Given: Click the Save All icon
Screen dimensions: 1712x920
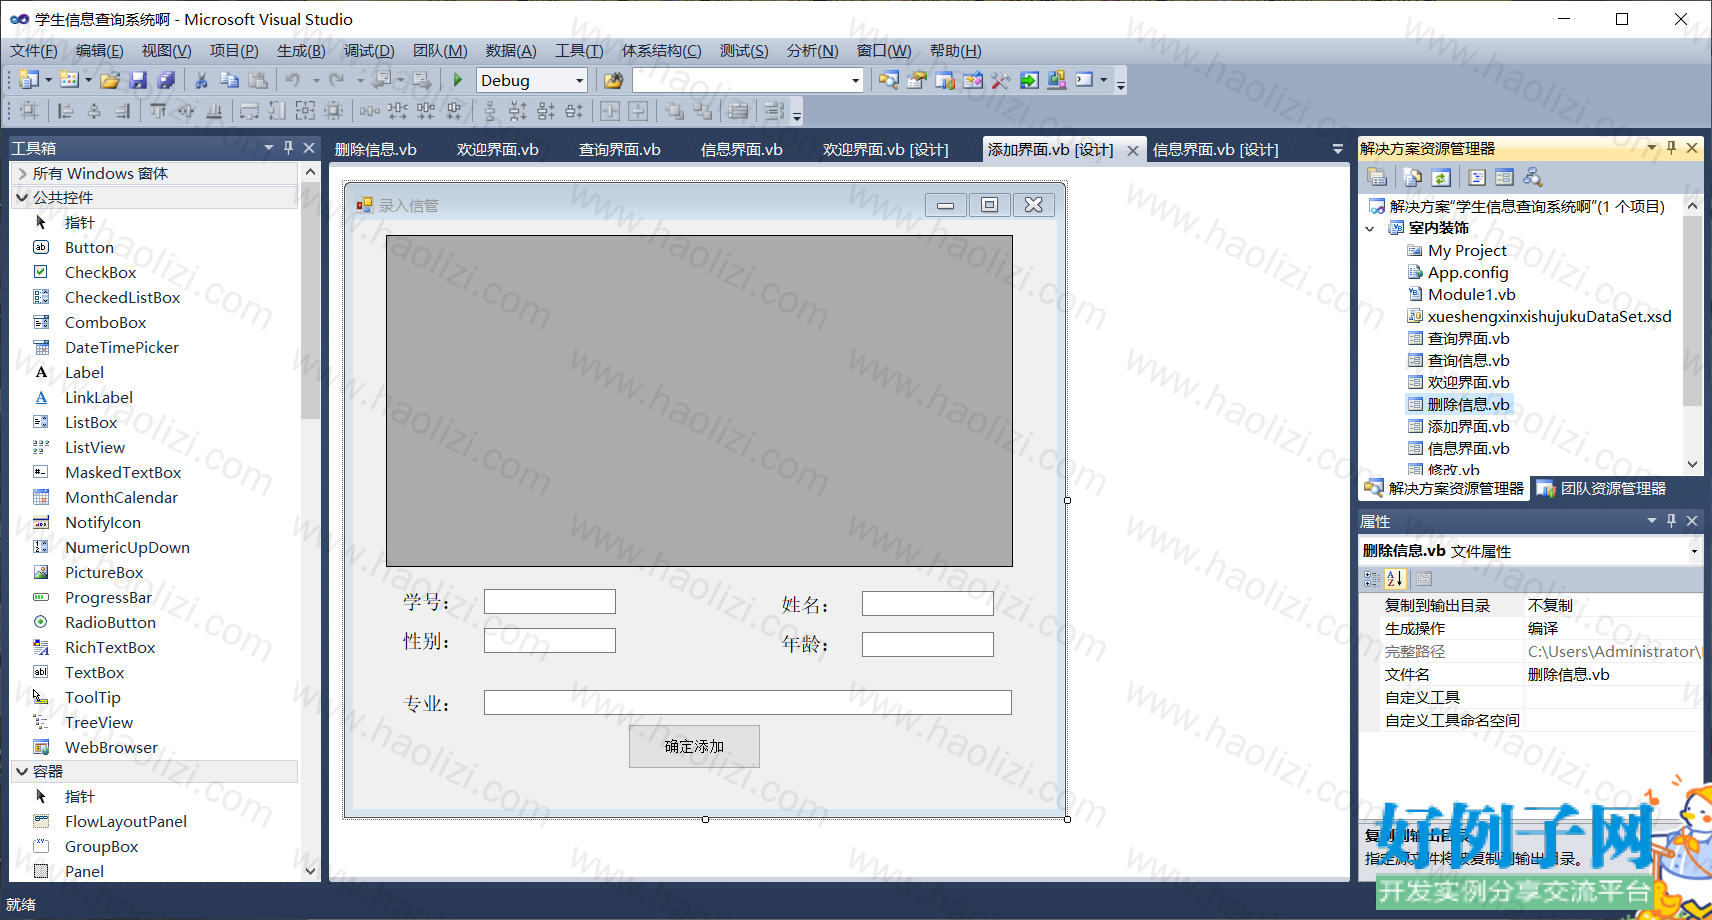Looking at the screenshot, I should [166, 80].
